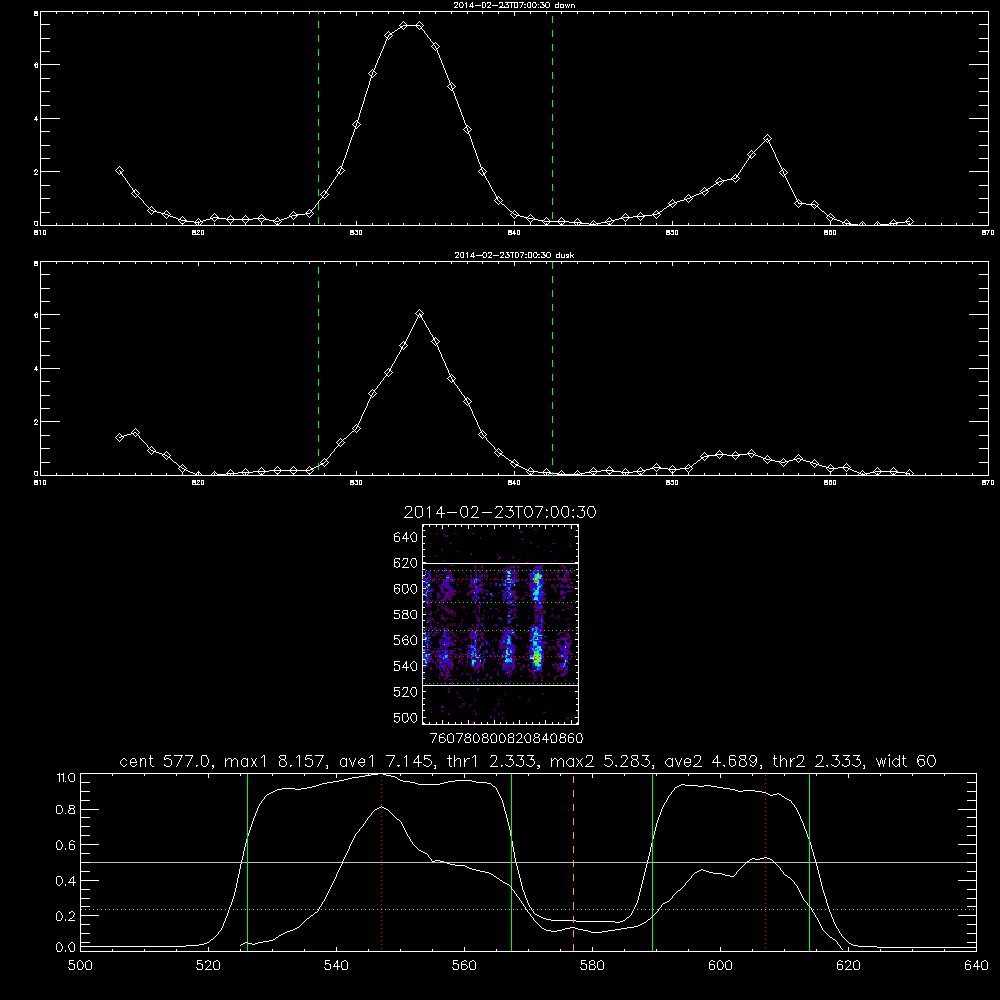
Task: Click the green vertical line near 589 in bottom plot
Action: 652,861
